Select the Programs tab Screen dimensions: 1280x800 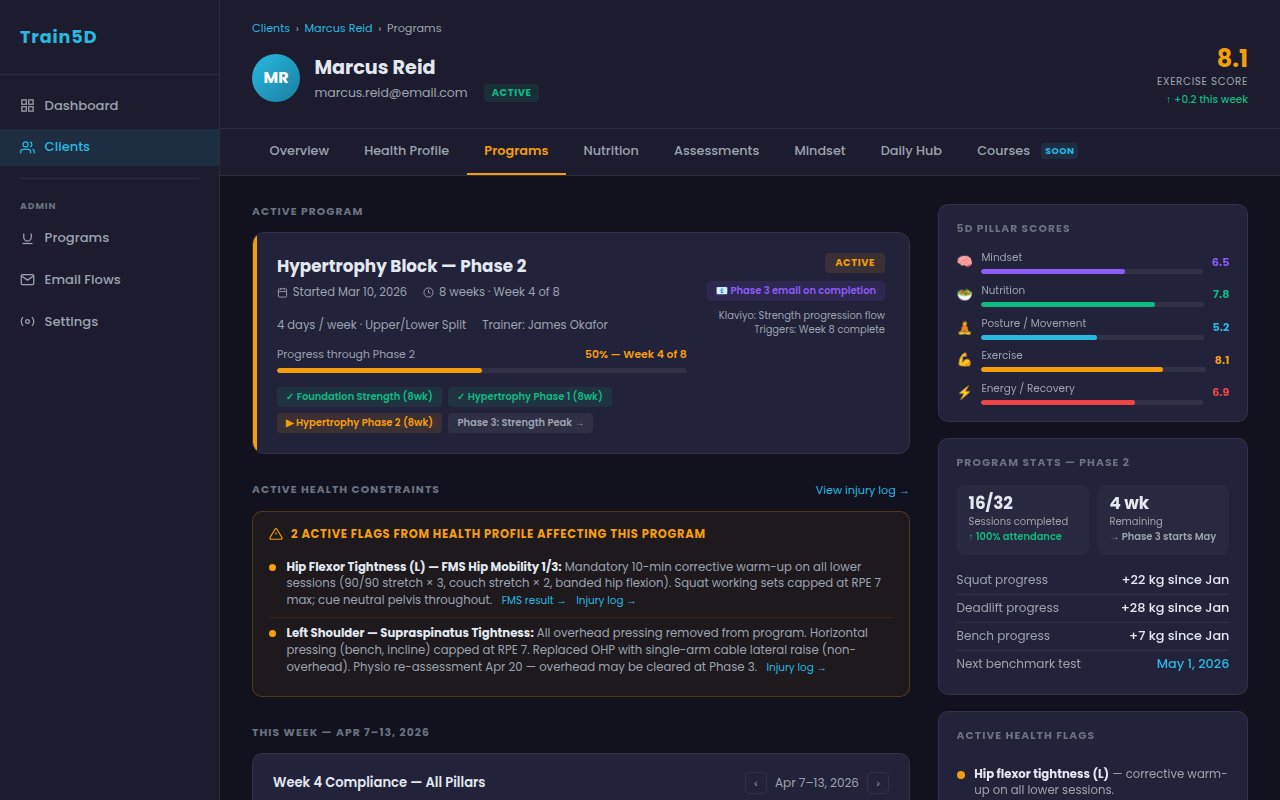click(x=516, y=151)
